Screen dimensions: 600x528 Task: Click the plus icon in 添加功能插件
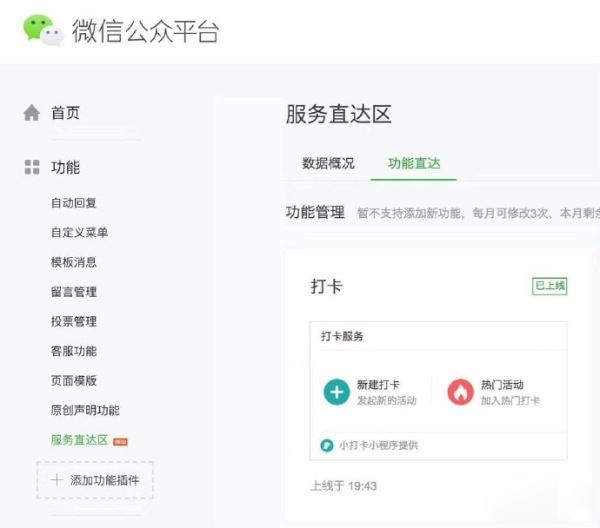click(x=56, y=480)
